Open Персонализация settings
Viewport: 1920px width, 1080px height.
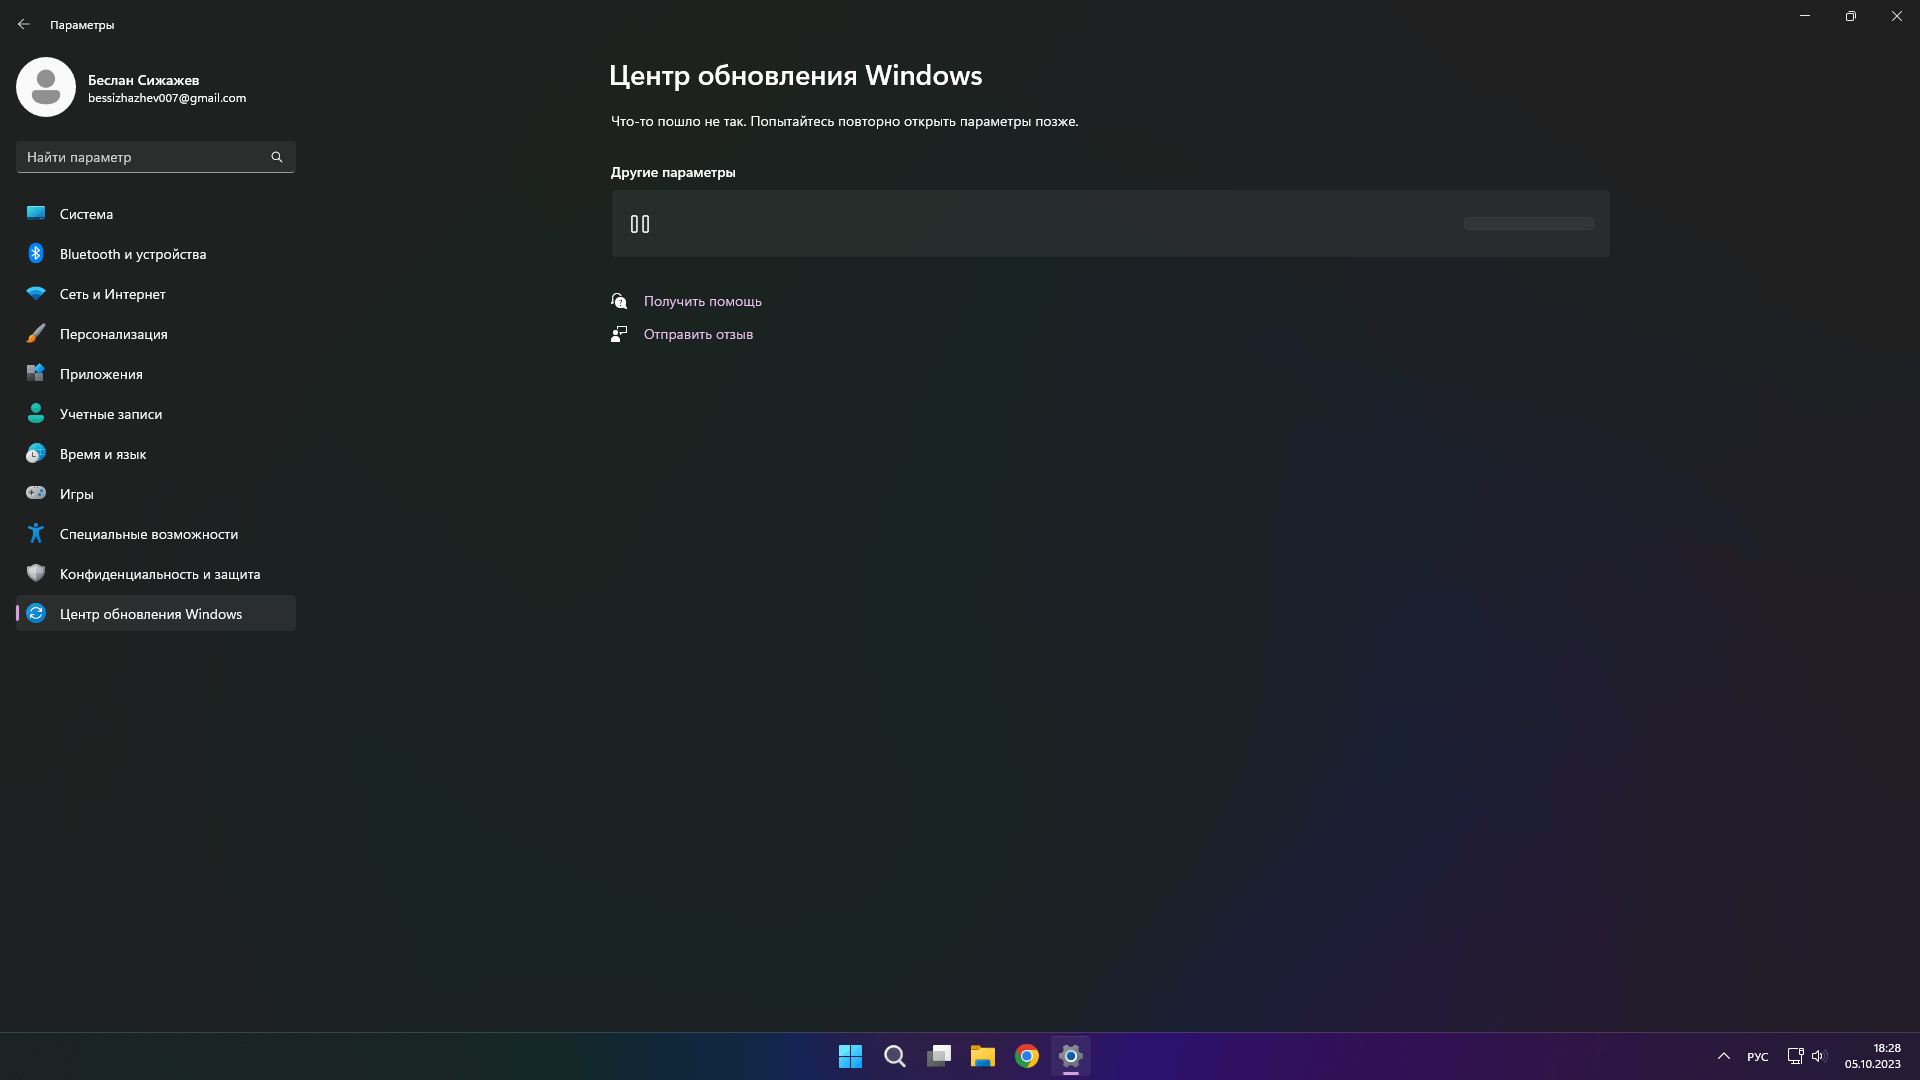156,333
